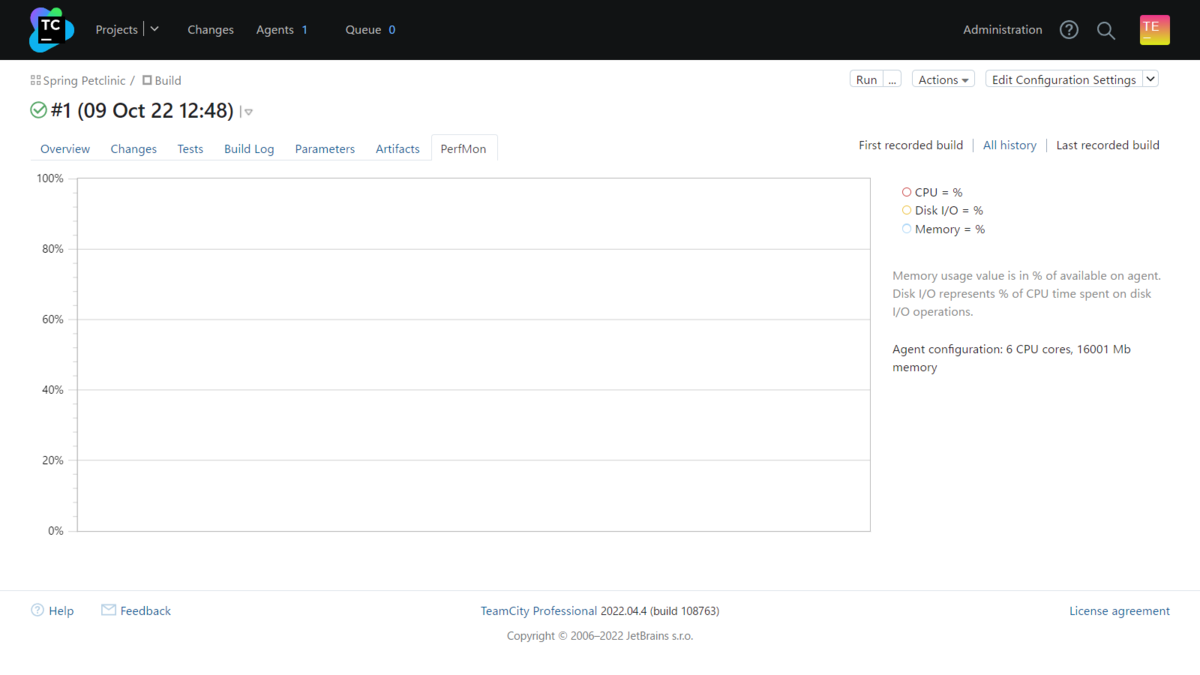The image size is (1200, 675).
Task: Click the Build configuration square icon
Action: point(147,80)
